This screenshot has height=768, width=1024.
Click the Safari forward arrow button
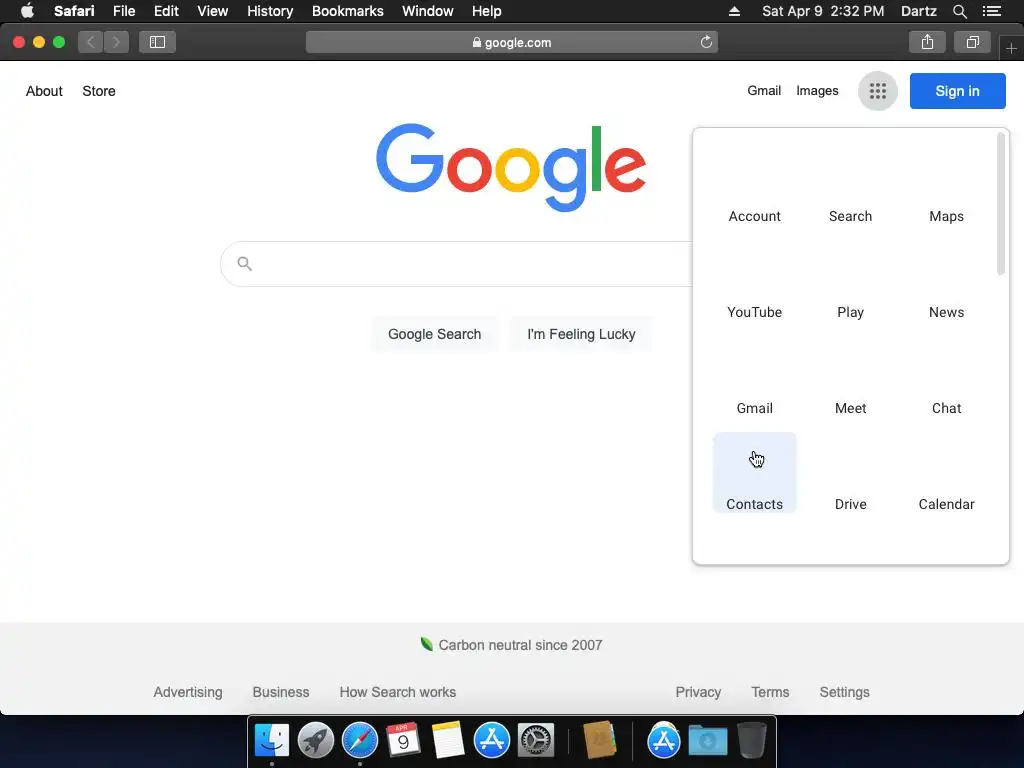coord(116,42)
